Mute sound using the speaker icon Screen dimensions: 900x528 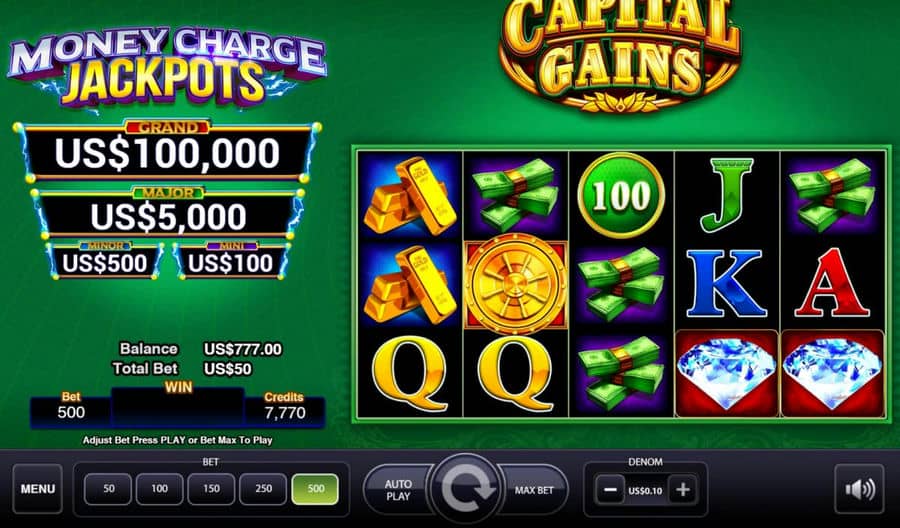point(859,489)
